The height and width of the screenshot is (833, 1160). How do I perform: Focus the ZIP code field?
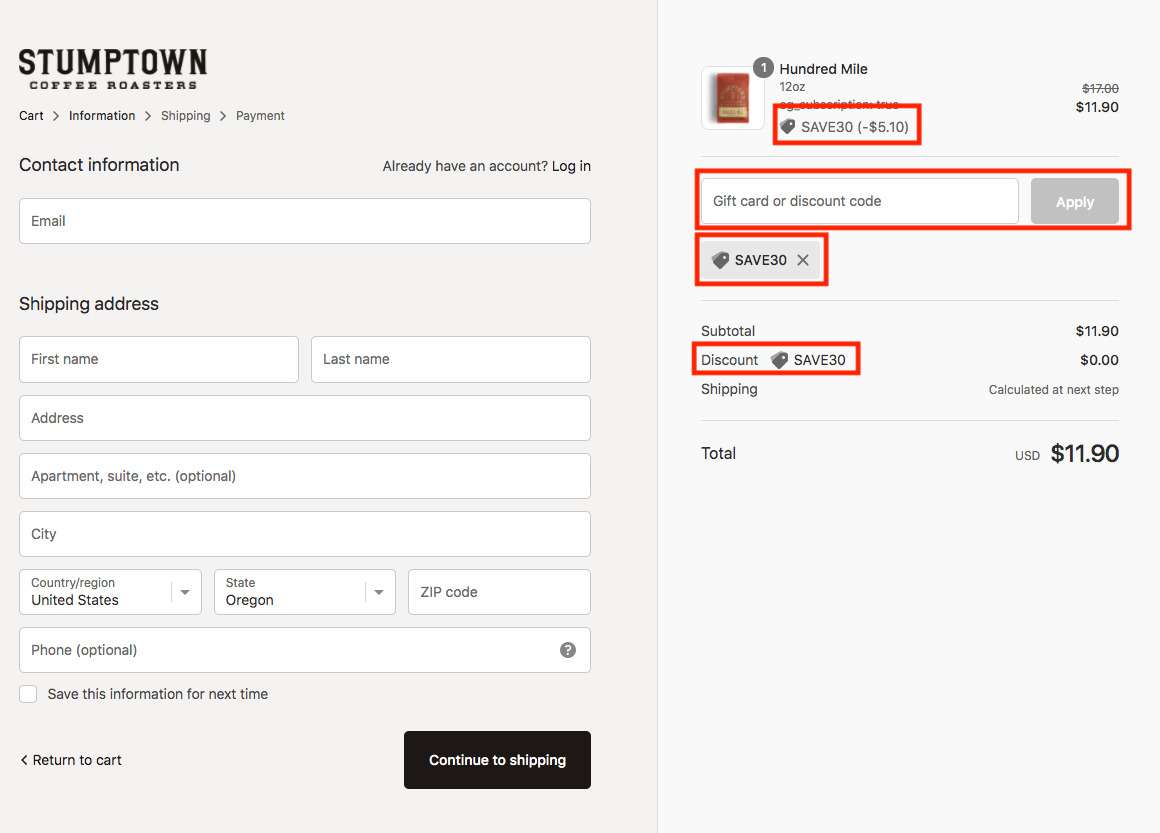499,592
